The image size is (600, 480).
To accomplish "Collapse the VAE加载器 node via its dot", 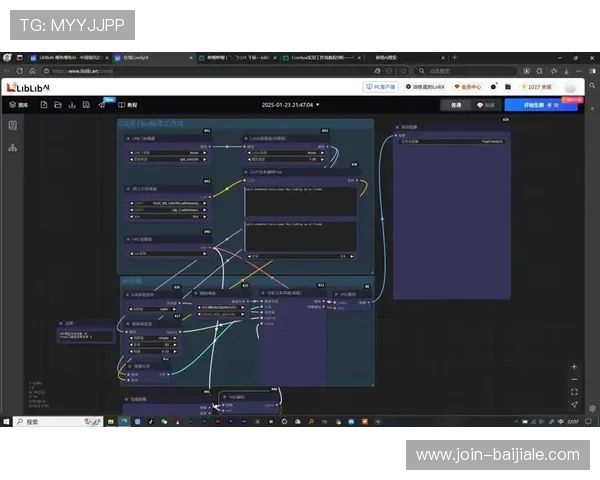I will coord(125,240).
